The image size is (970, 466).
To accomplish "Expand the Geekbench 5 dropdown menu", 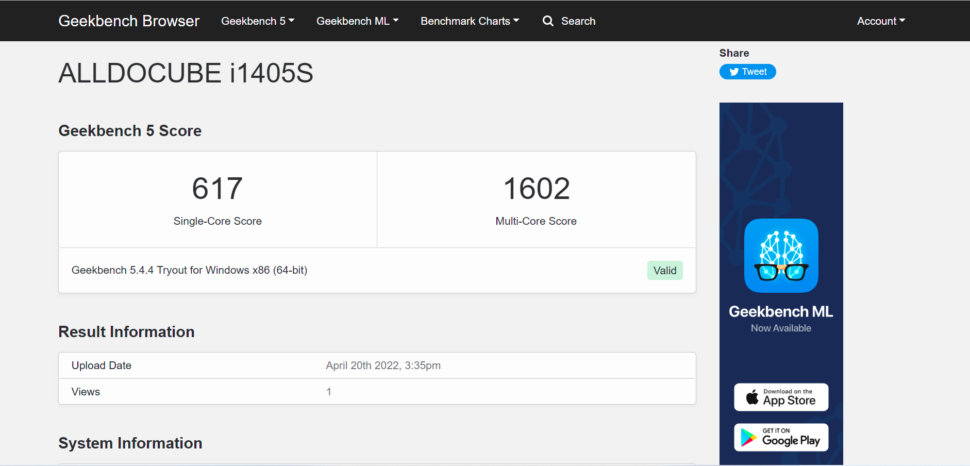I will pos(258,21).
